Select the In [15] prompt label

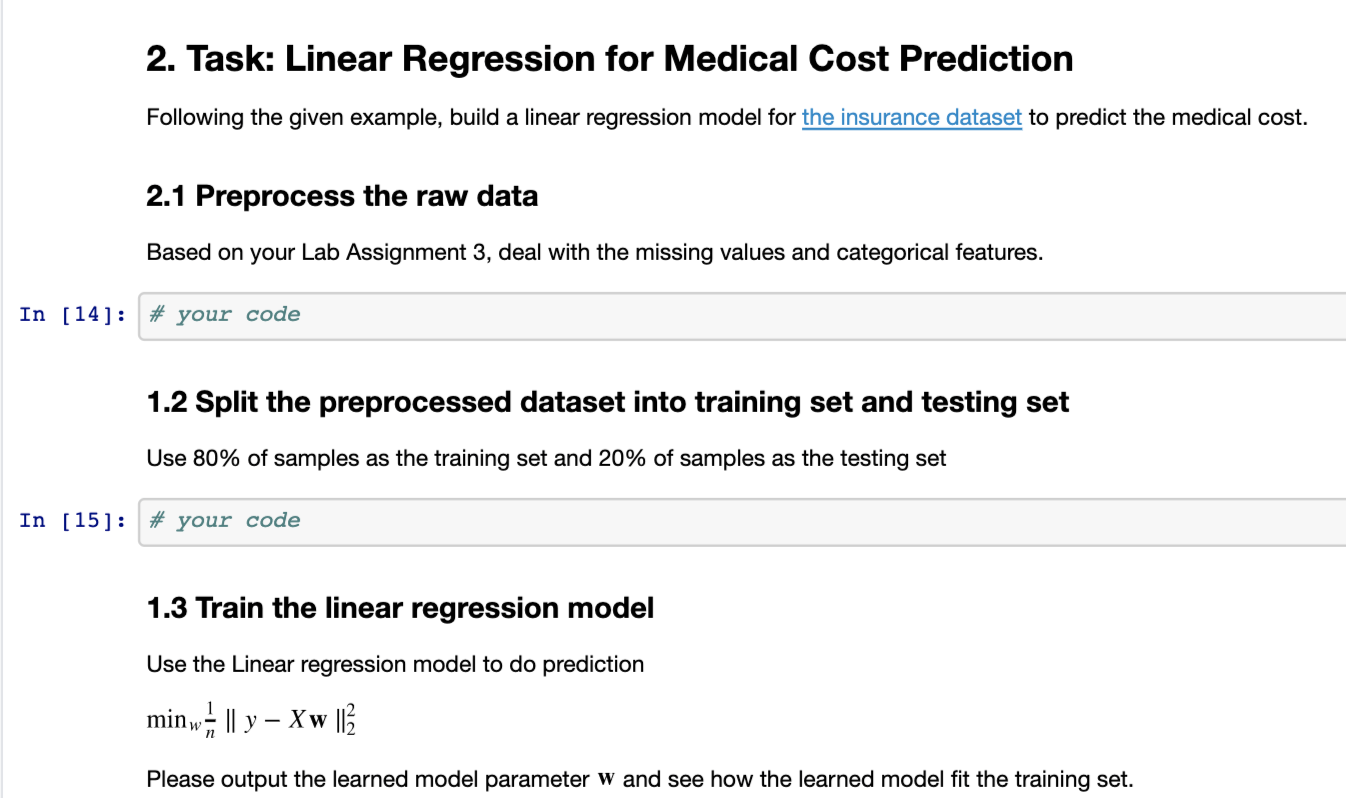(73, 521)
